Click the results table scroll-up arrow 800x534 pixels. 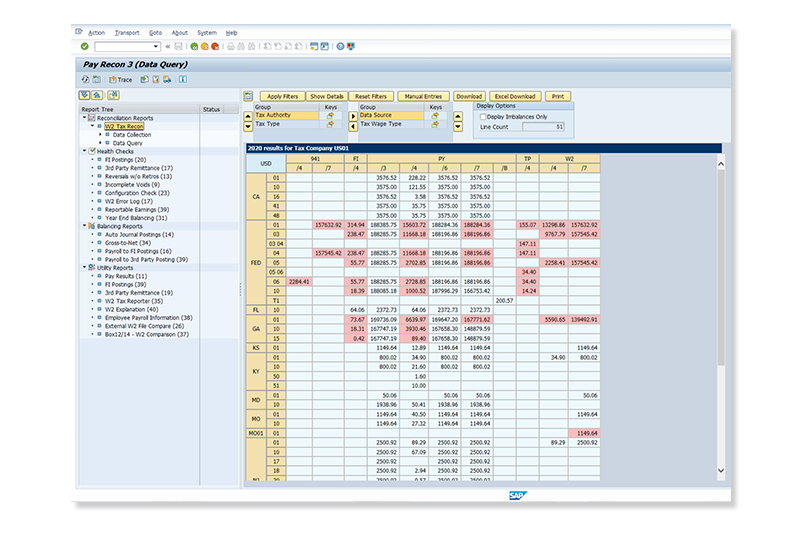[721, 164]
